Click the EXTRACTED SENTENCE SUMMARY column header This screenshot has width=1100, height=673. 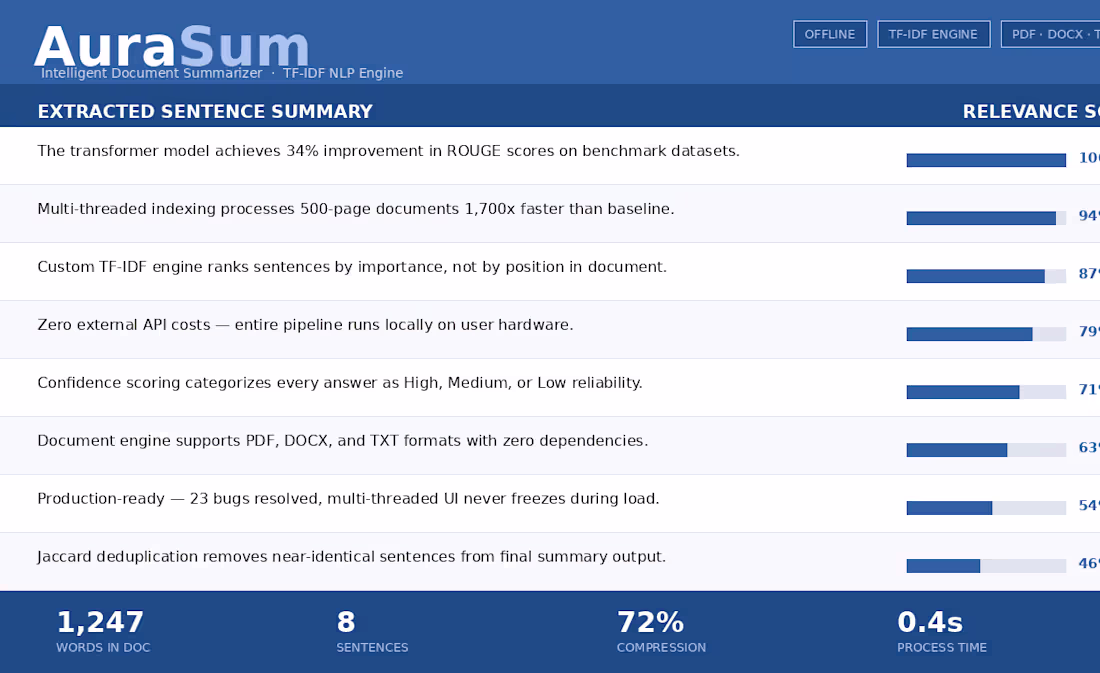tap(205, 111)
